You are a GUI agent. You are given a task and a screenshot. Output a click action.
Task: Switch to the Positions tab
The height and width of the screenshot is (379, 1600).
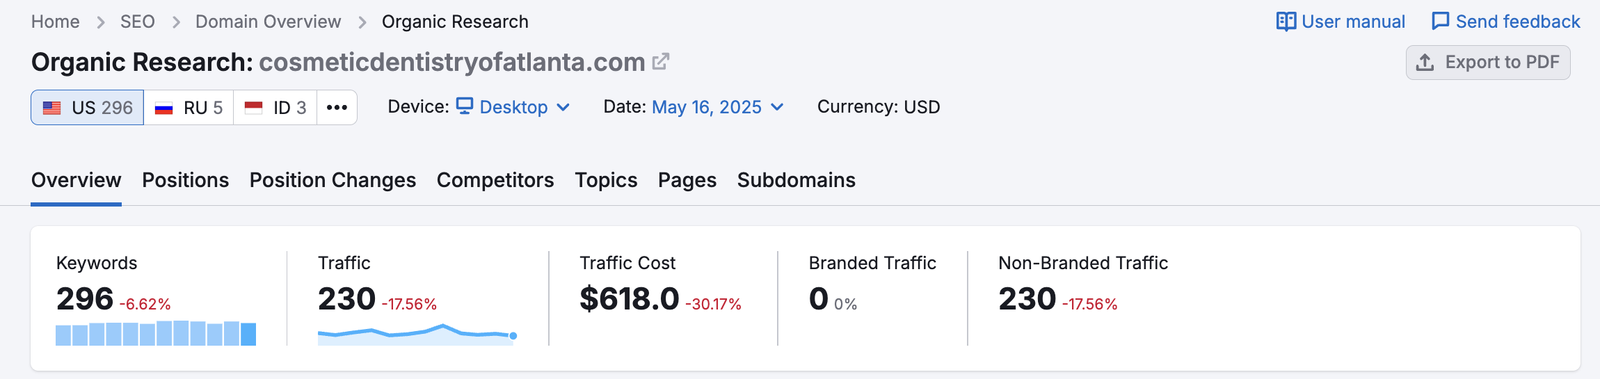click(185, 180)
